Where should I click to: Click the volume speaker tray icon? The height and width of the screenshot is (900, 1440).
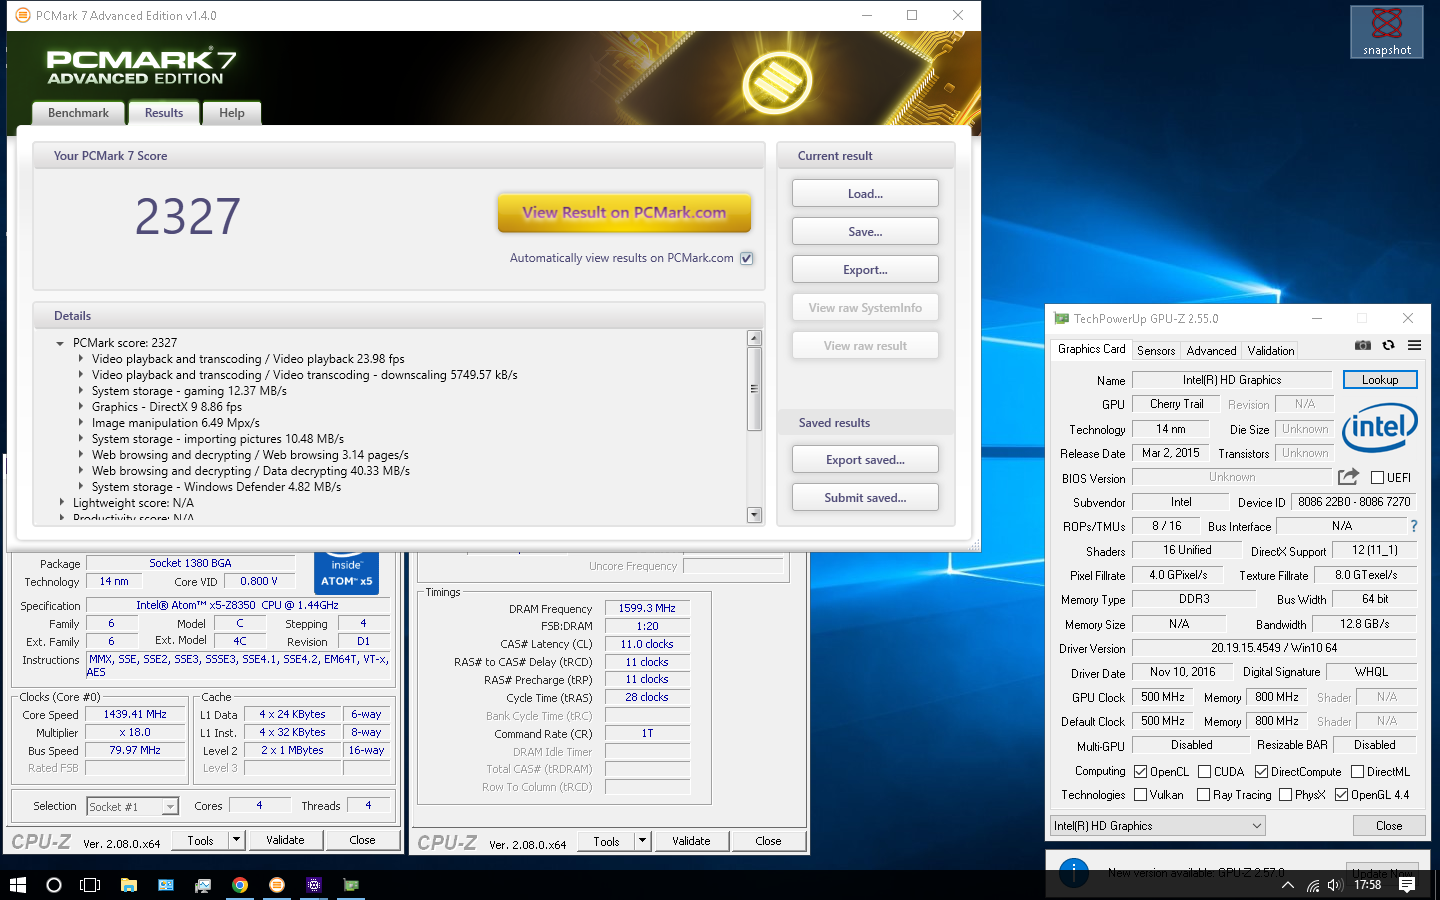(1335, 885)
